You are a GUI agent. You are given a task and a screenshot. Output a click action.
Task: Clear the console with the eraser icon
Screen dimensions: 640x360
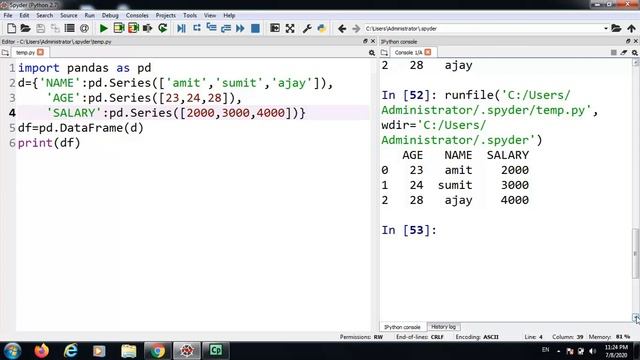624,53
